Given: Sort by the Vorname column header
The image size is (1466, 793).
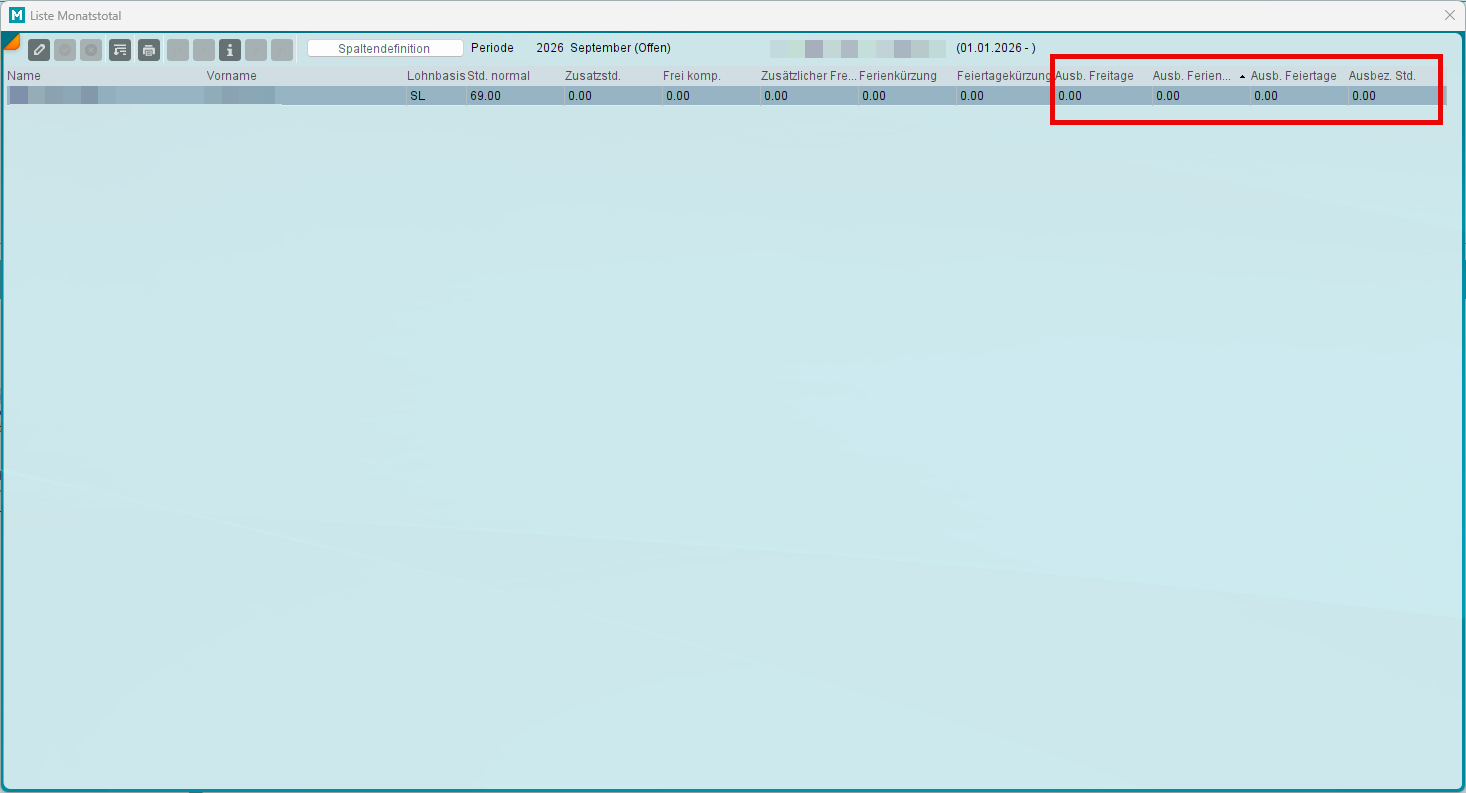Looking at the screenshot, I should [232, 76].
